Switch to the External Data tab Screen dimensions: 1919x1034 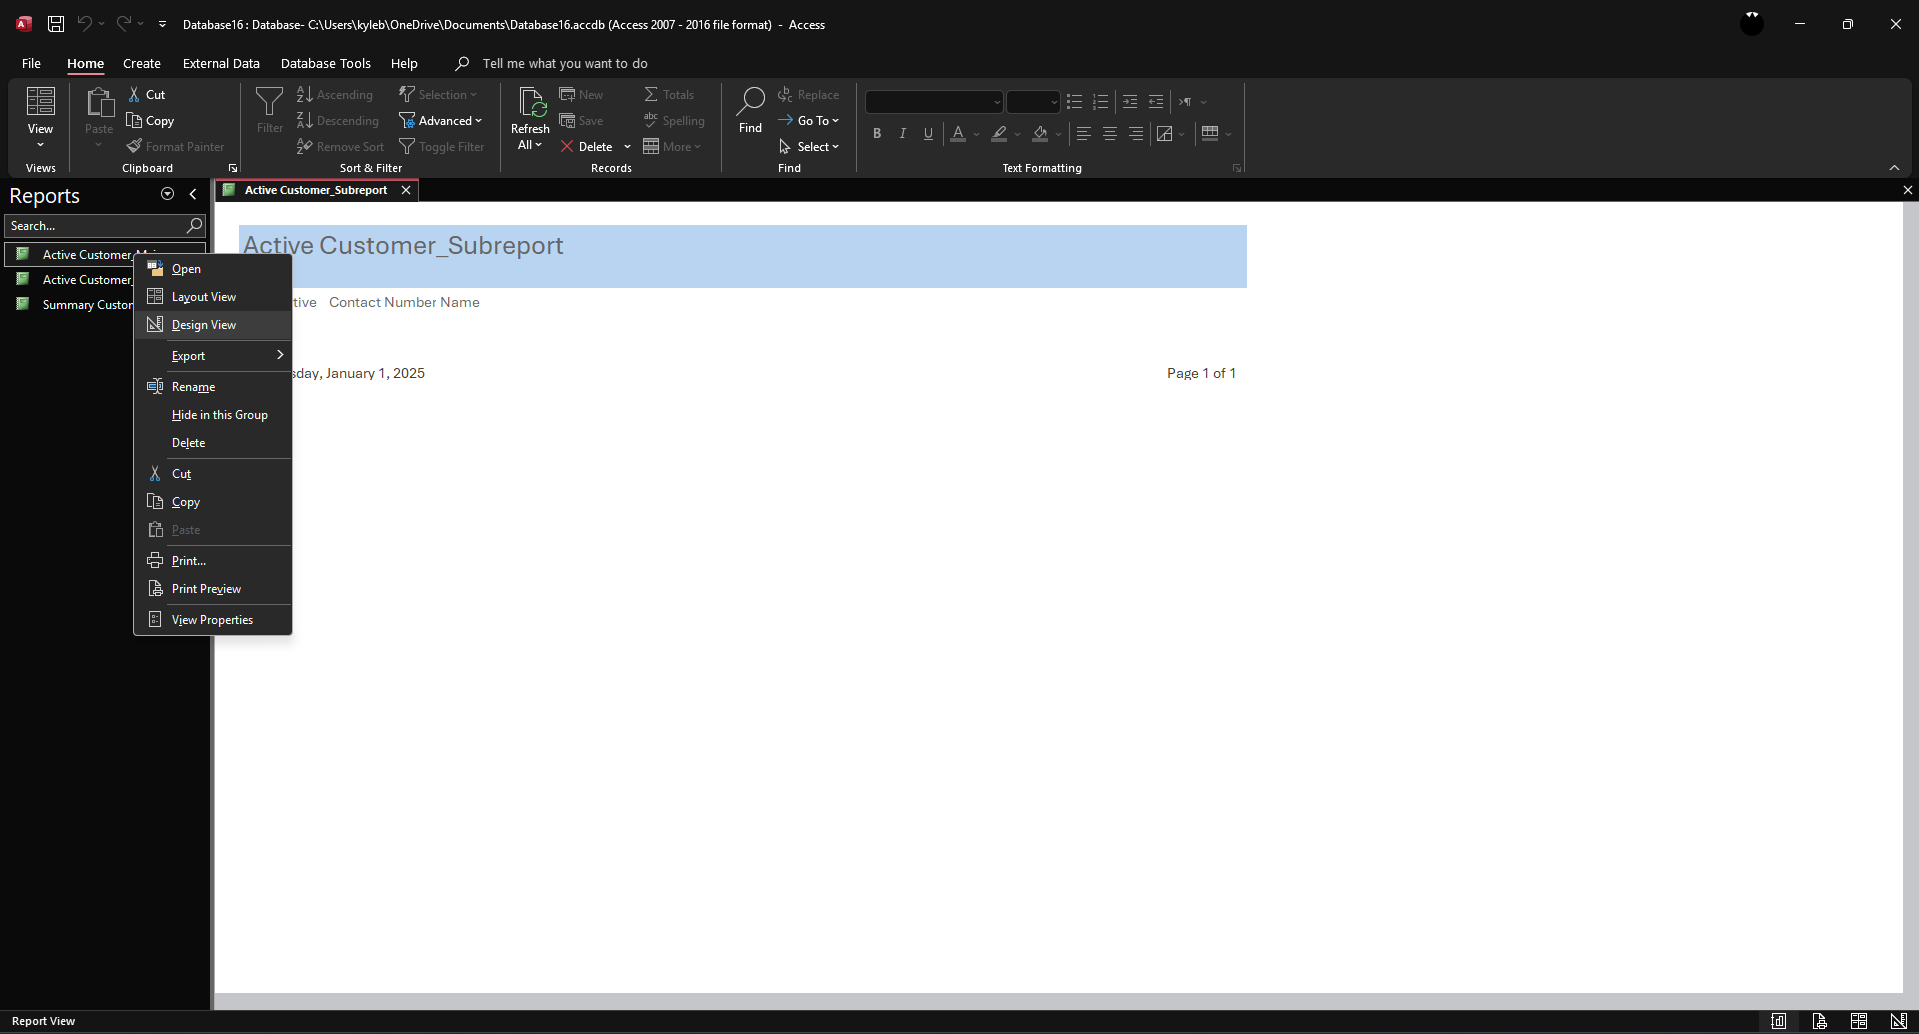tap(221, 63)
